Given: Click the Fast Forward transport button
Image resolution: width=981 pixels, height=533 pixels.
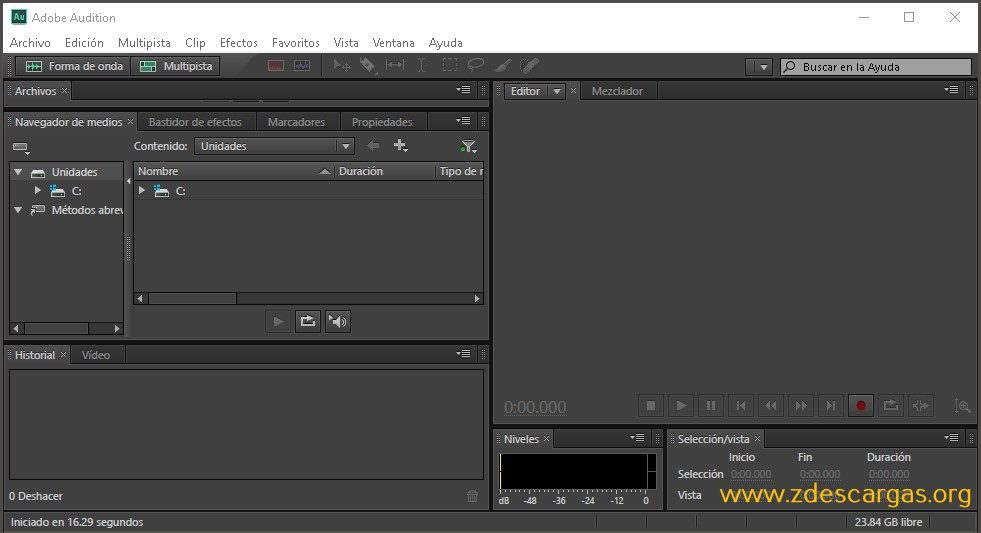Looking at the screenshot, I should point(801,406).
